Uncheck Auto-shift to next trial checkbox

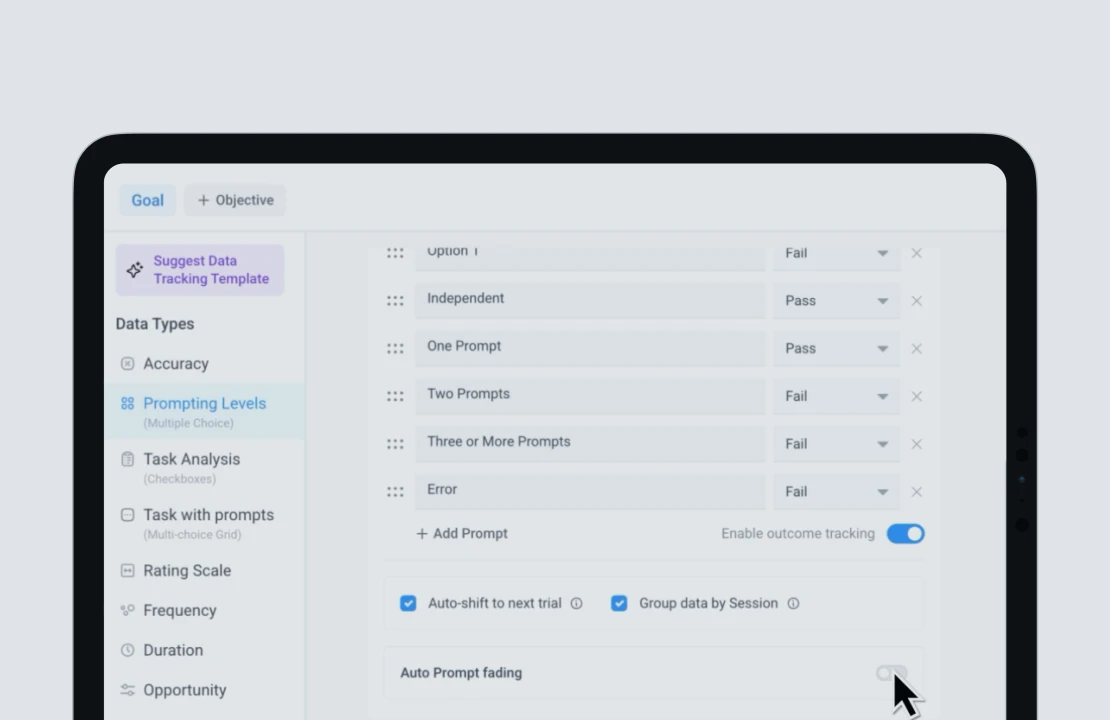[408, 604]
